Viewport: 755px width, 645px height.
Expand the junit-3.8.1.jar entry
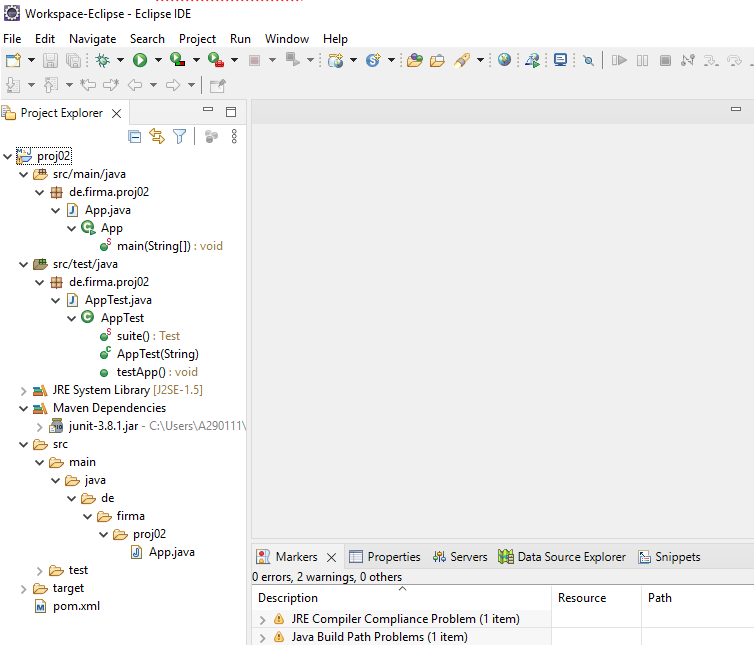[40, 426]
